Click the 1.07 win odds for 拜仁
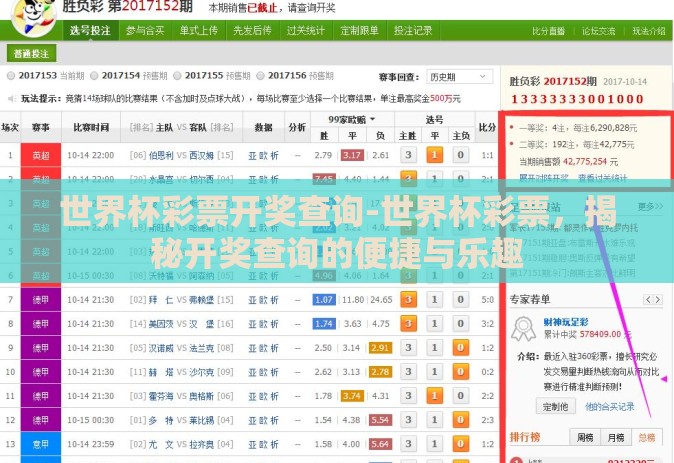Viewport: 674px width, 463px height. [x=324, y=300]
